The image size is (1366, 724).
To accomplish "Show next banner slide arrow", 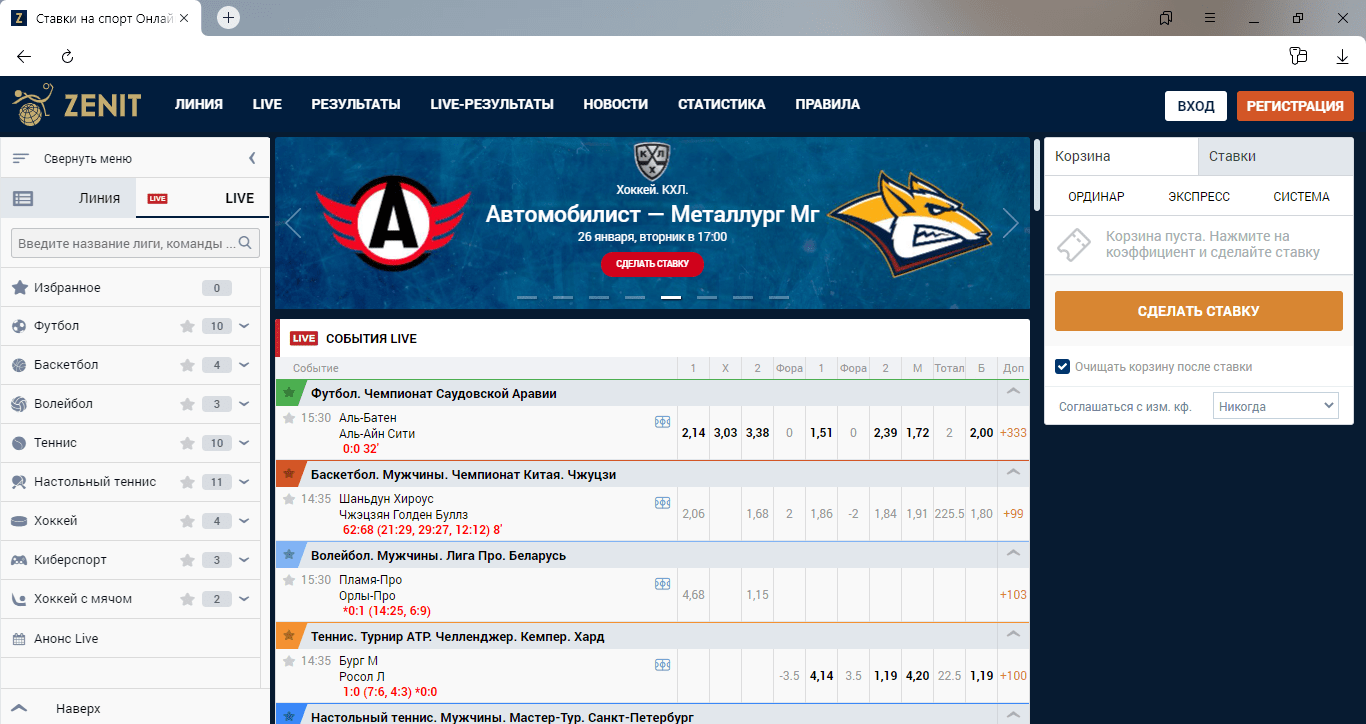I will [x=1011, y=223].
